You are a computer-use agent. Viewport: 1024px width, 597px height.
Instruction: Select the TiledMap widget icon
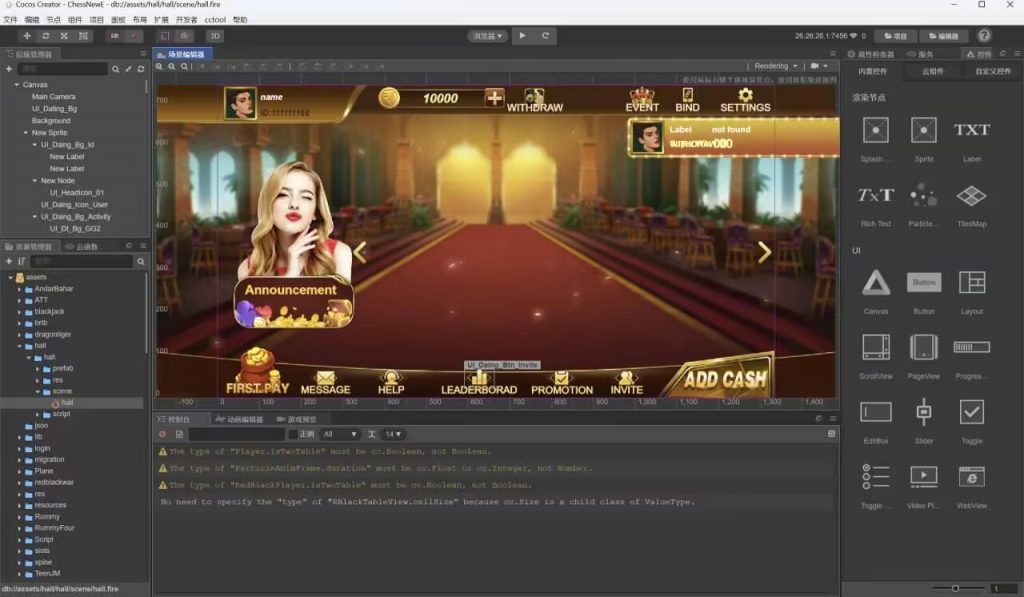[971, 195]
